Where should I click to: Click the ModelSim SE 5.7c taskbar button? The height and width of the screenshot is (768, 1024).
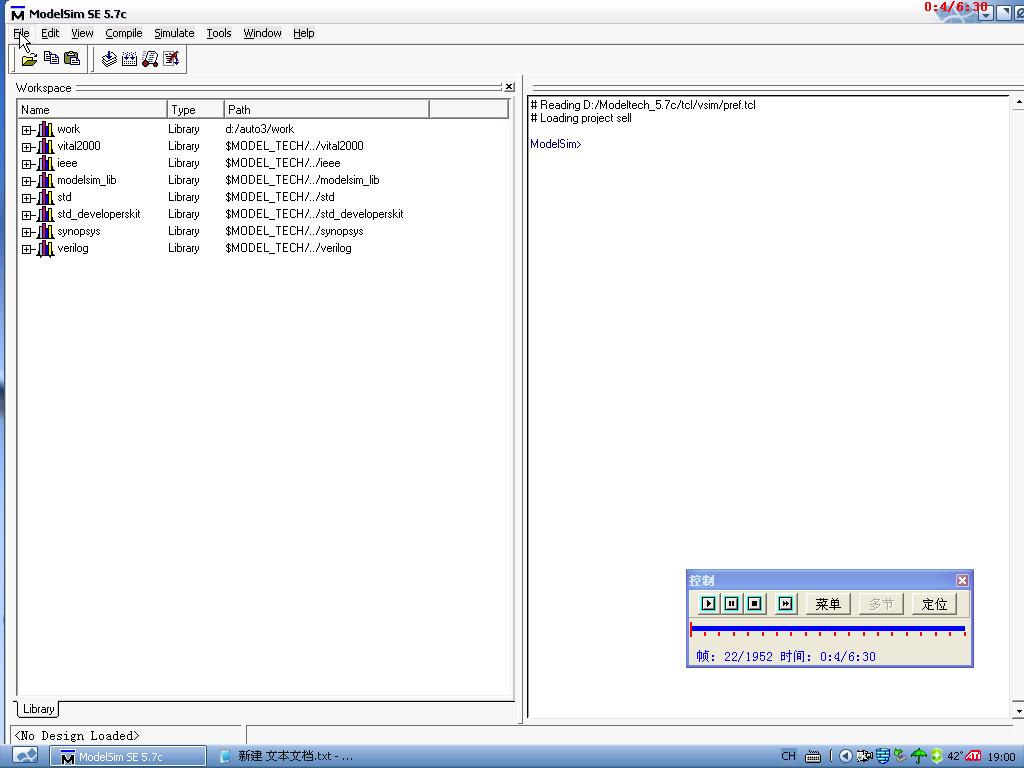pos(128,756)
